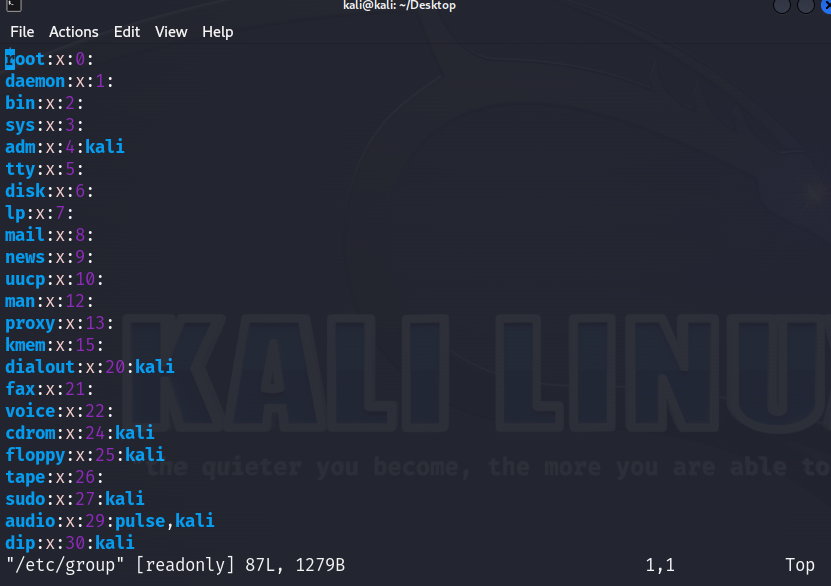Click the floppy:x:25:kali line
Viewport: 831px width, 586px height.
click(x=85, y=455)
